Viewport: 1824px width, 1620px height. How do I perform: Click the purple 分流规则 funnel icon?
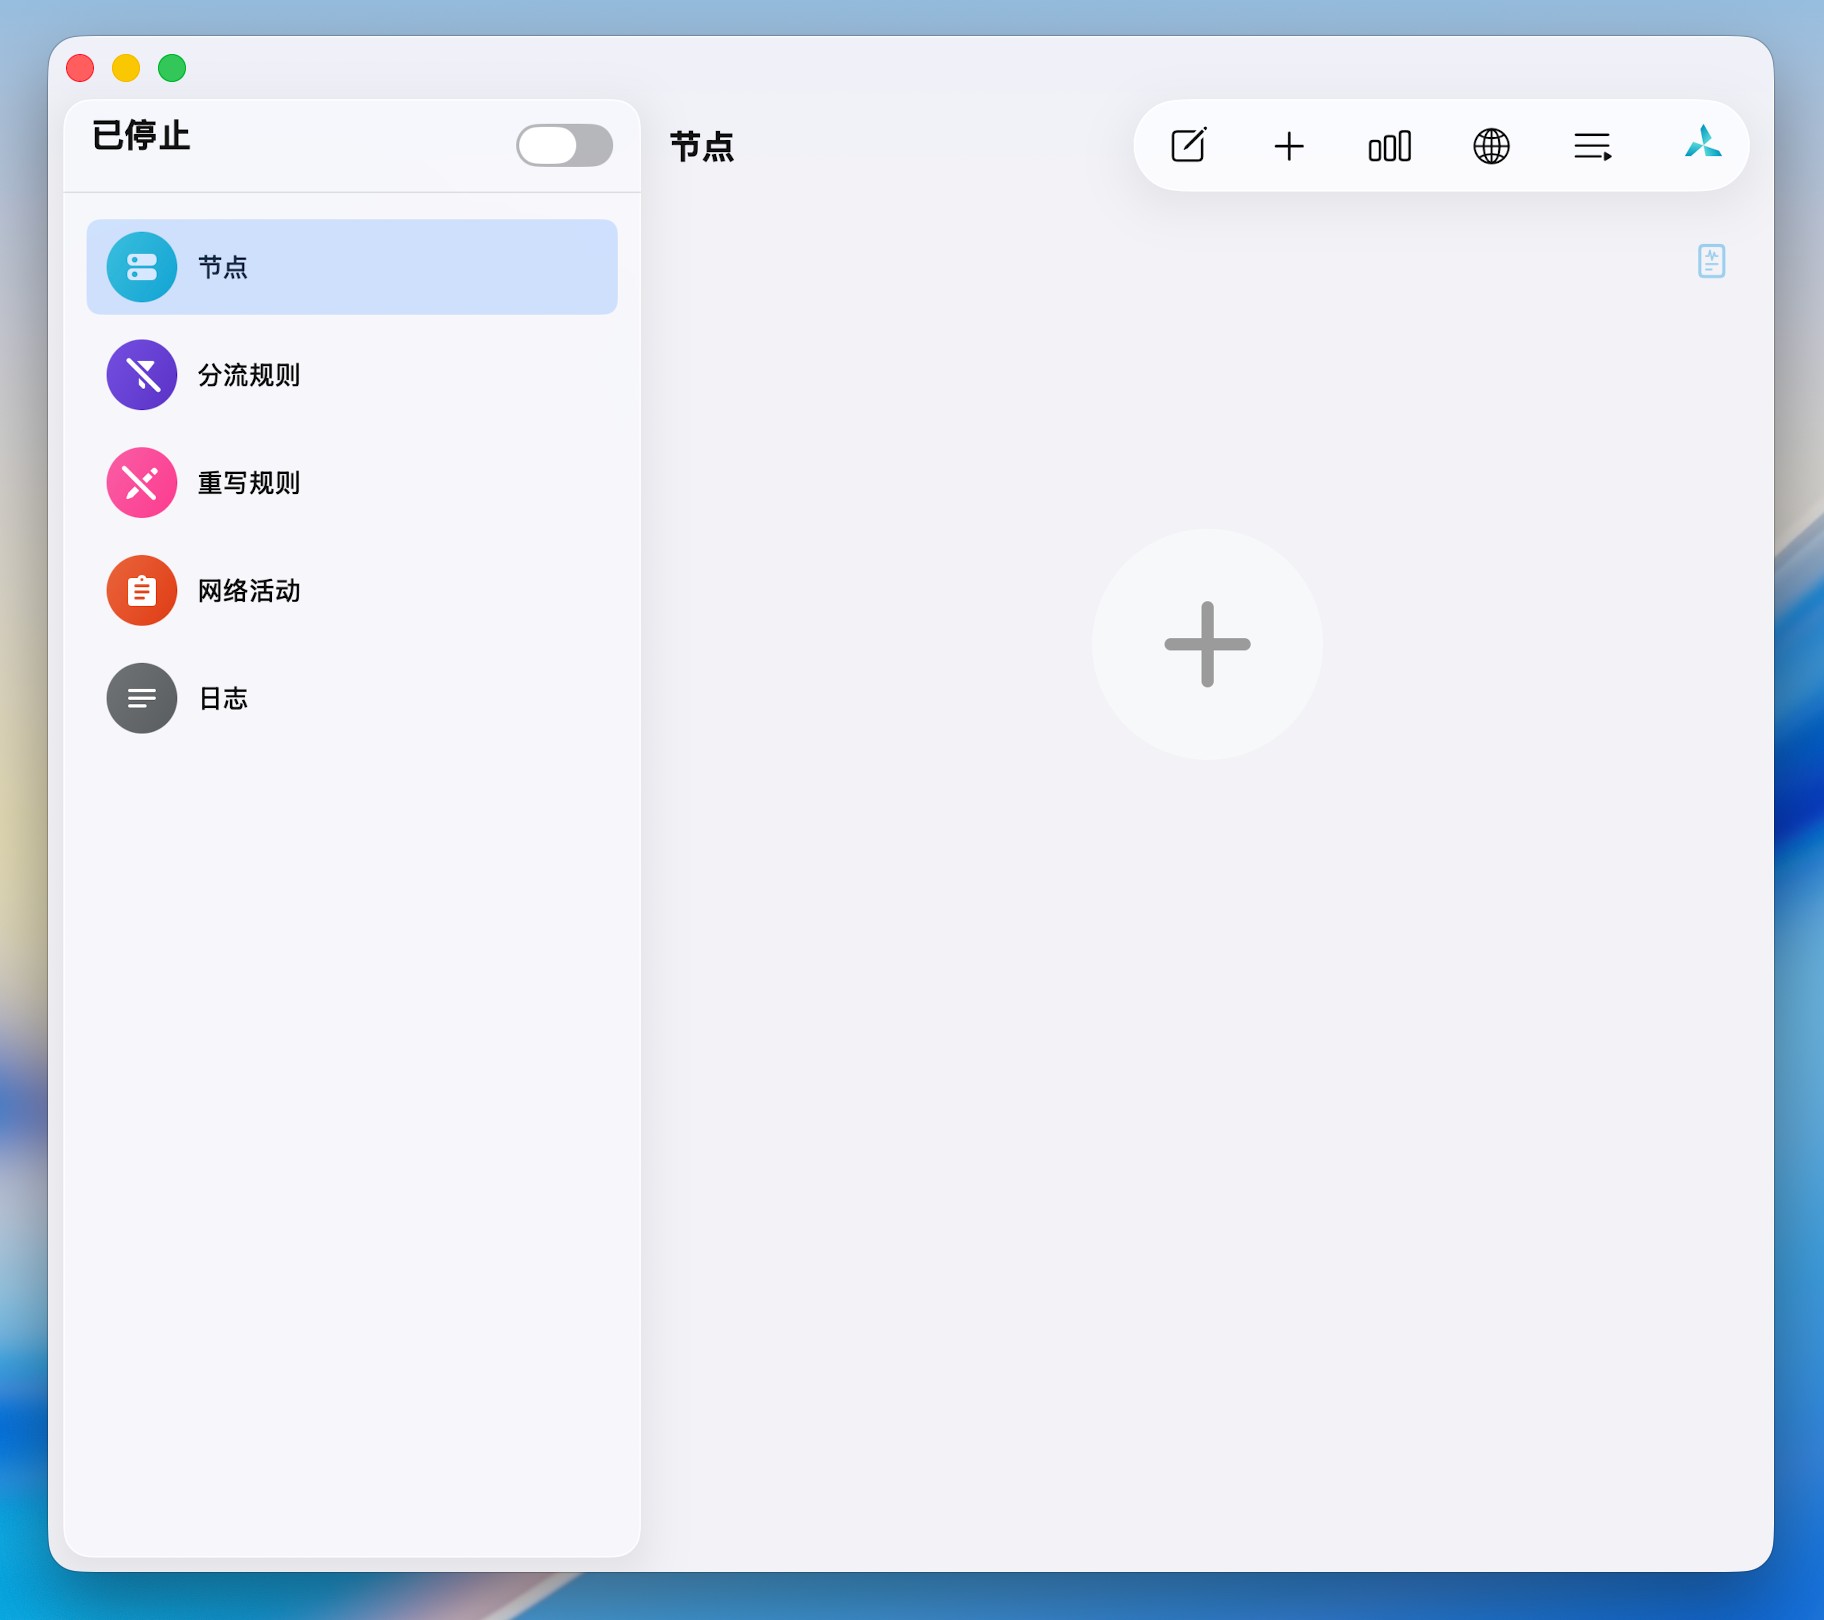[x=142, y=375]
